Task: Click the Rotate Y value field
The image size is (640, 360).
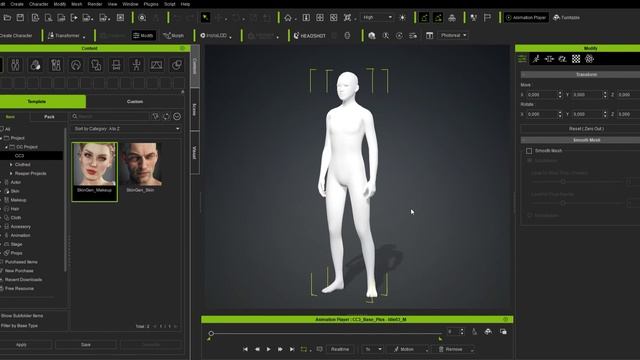Action: [587, 114]
